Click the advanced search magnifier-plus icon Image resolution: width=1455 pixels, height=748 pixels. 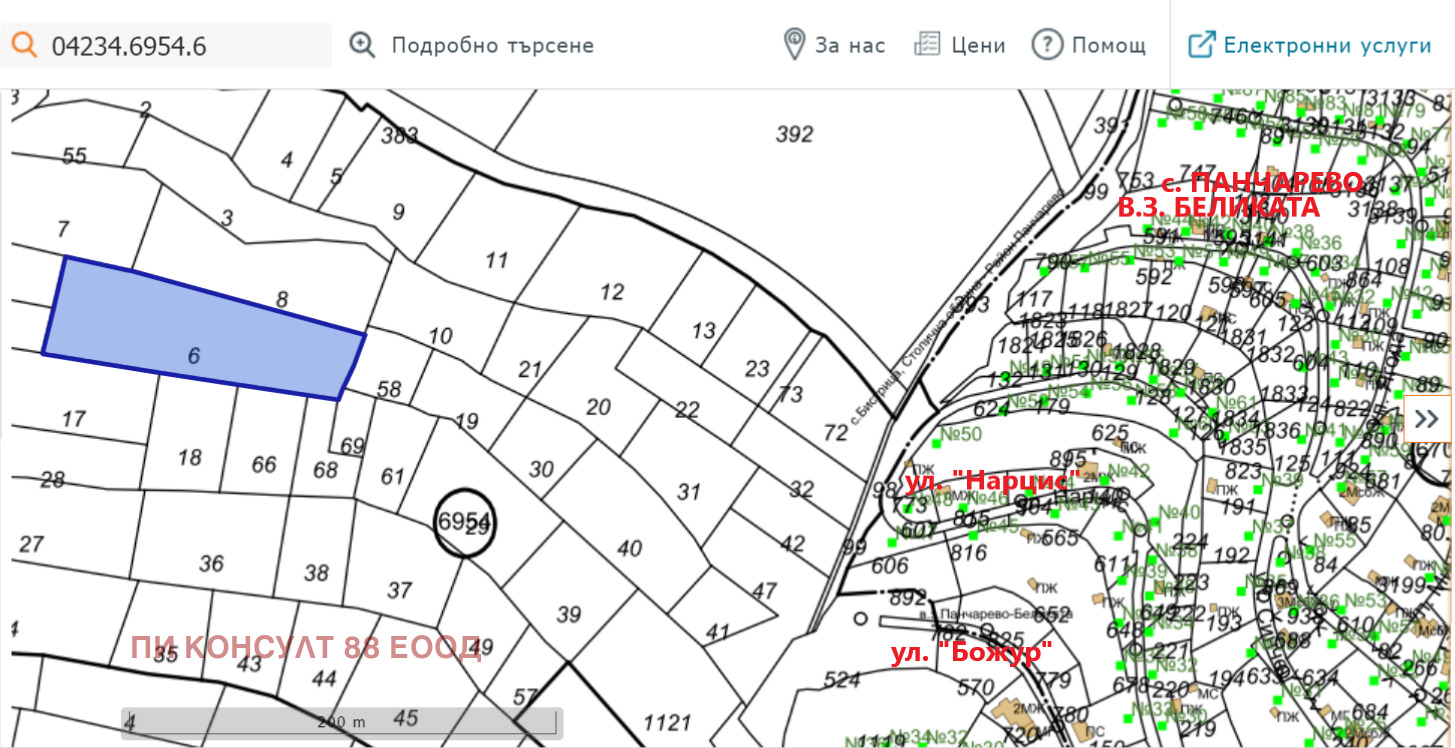click(361, 45)
